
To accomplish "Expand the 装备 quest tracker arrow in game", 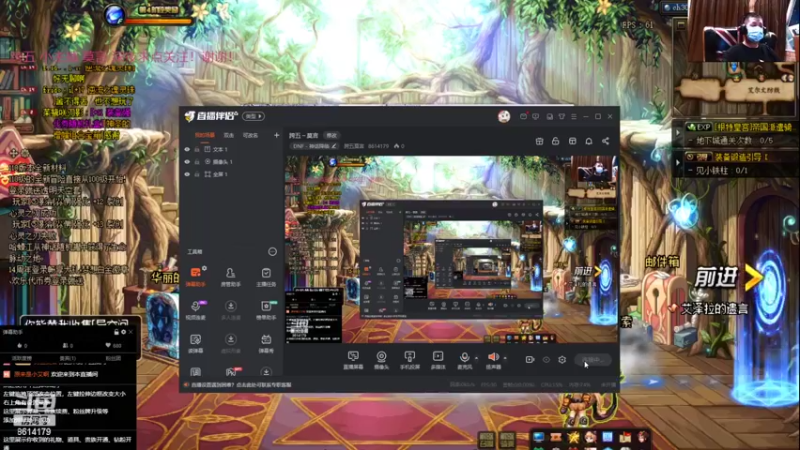I will pyautogui.click(x=678, y=163).
